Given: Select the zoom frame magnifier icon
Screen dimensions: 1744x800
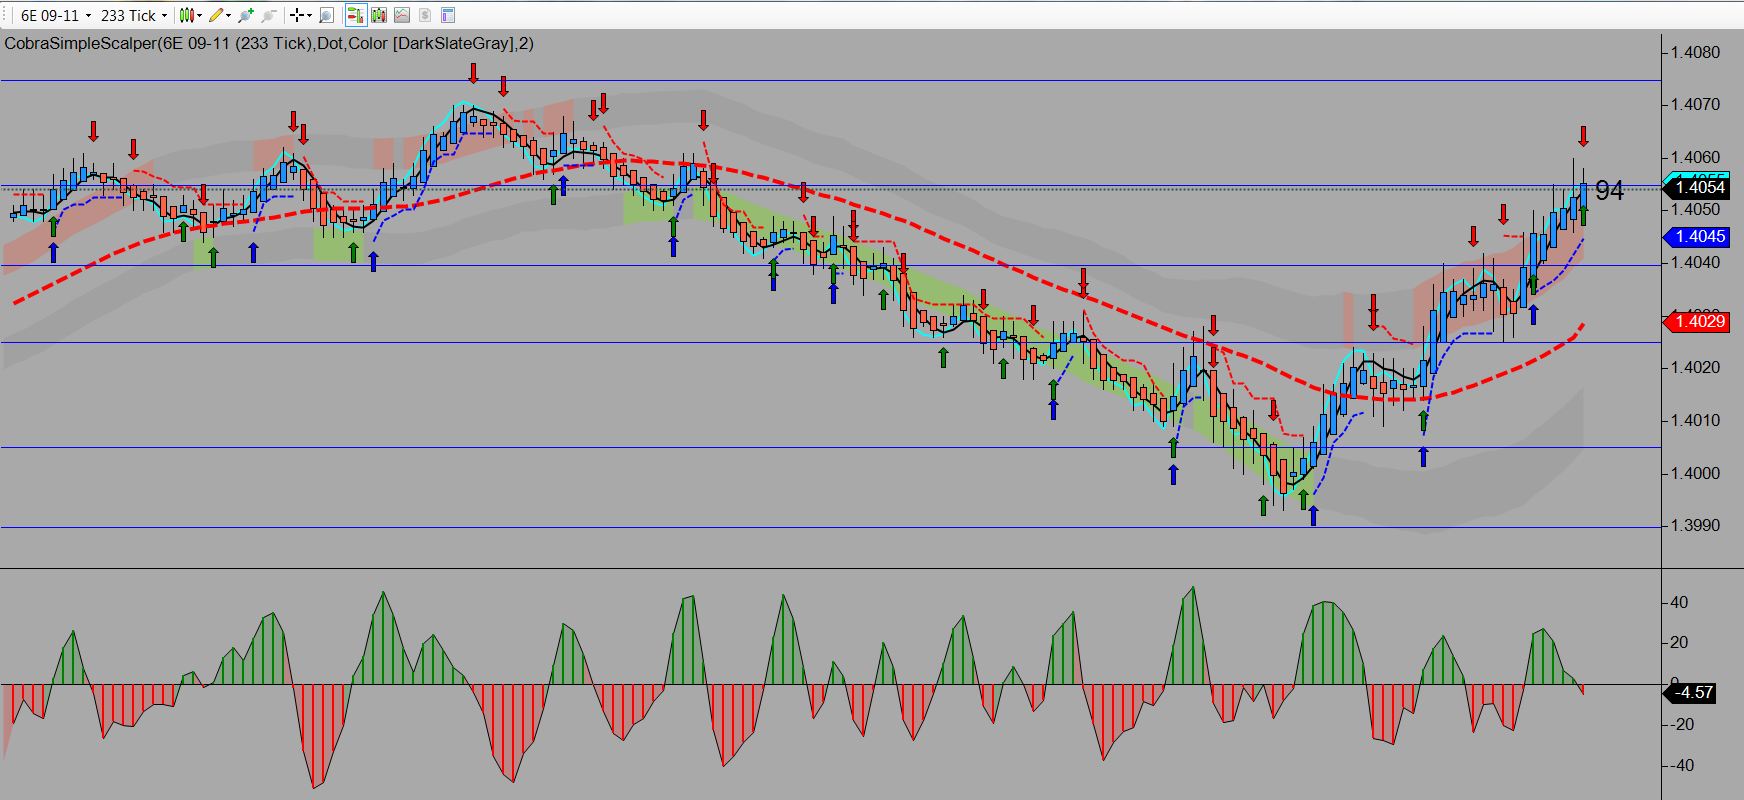Looking at the screenshot, I should tap(326, 15).
